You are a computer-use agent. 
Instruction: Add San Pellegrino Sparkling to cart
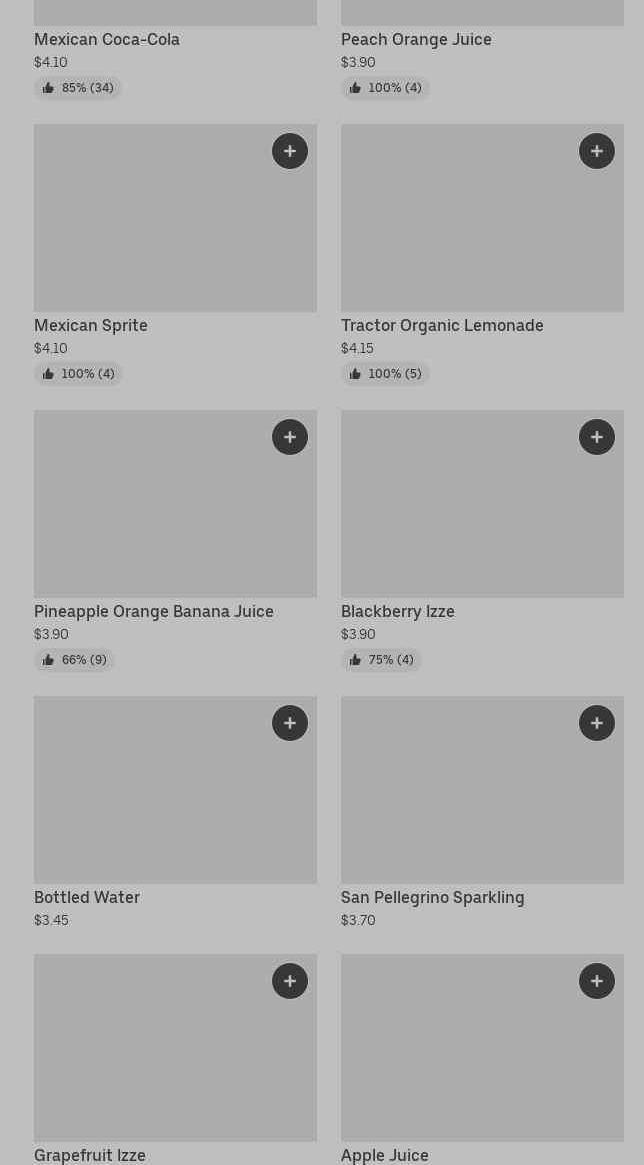point(597,723)
